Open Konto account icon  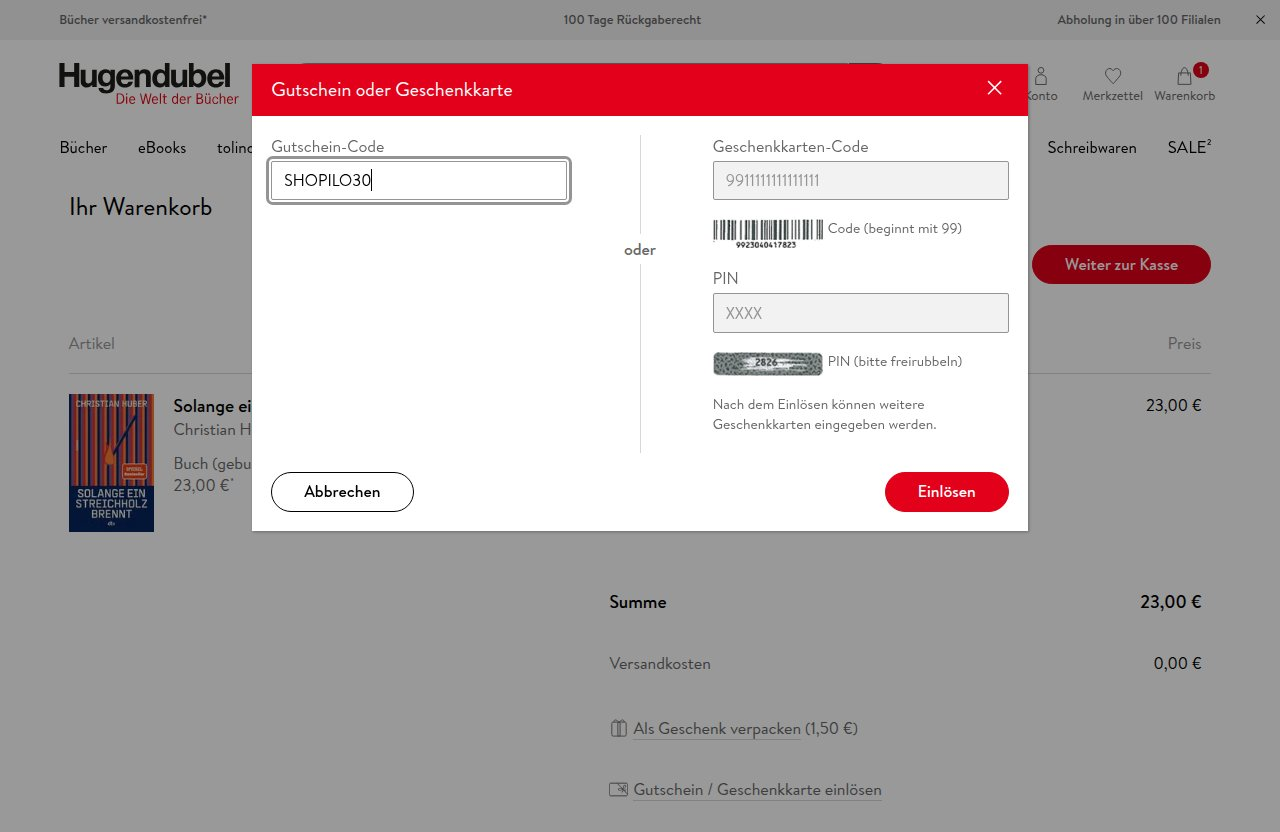click(x=1041, y=84)
